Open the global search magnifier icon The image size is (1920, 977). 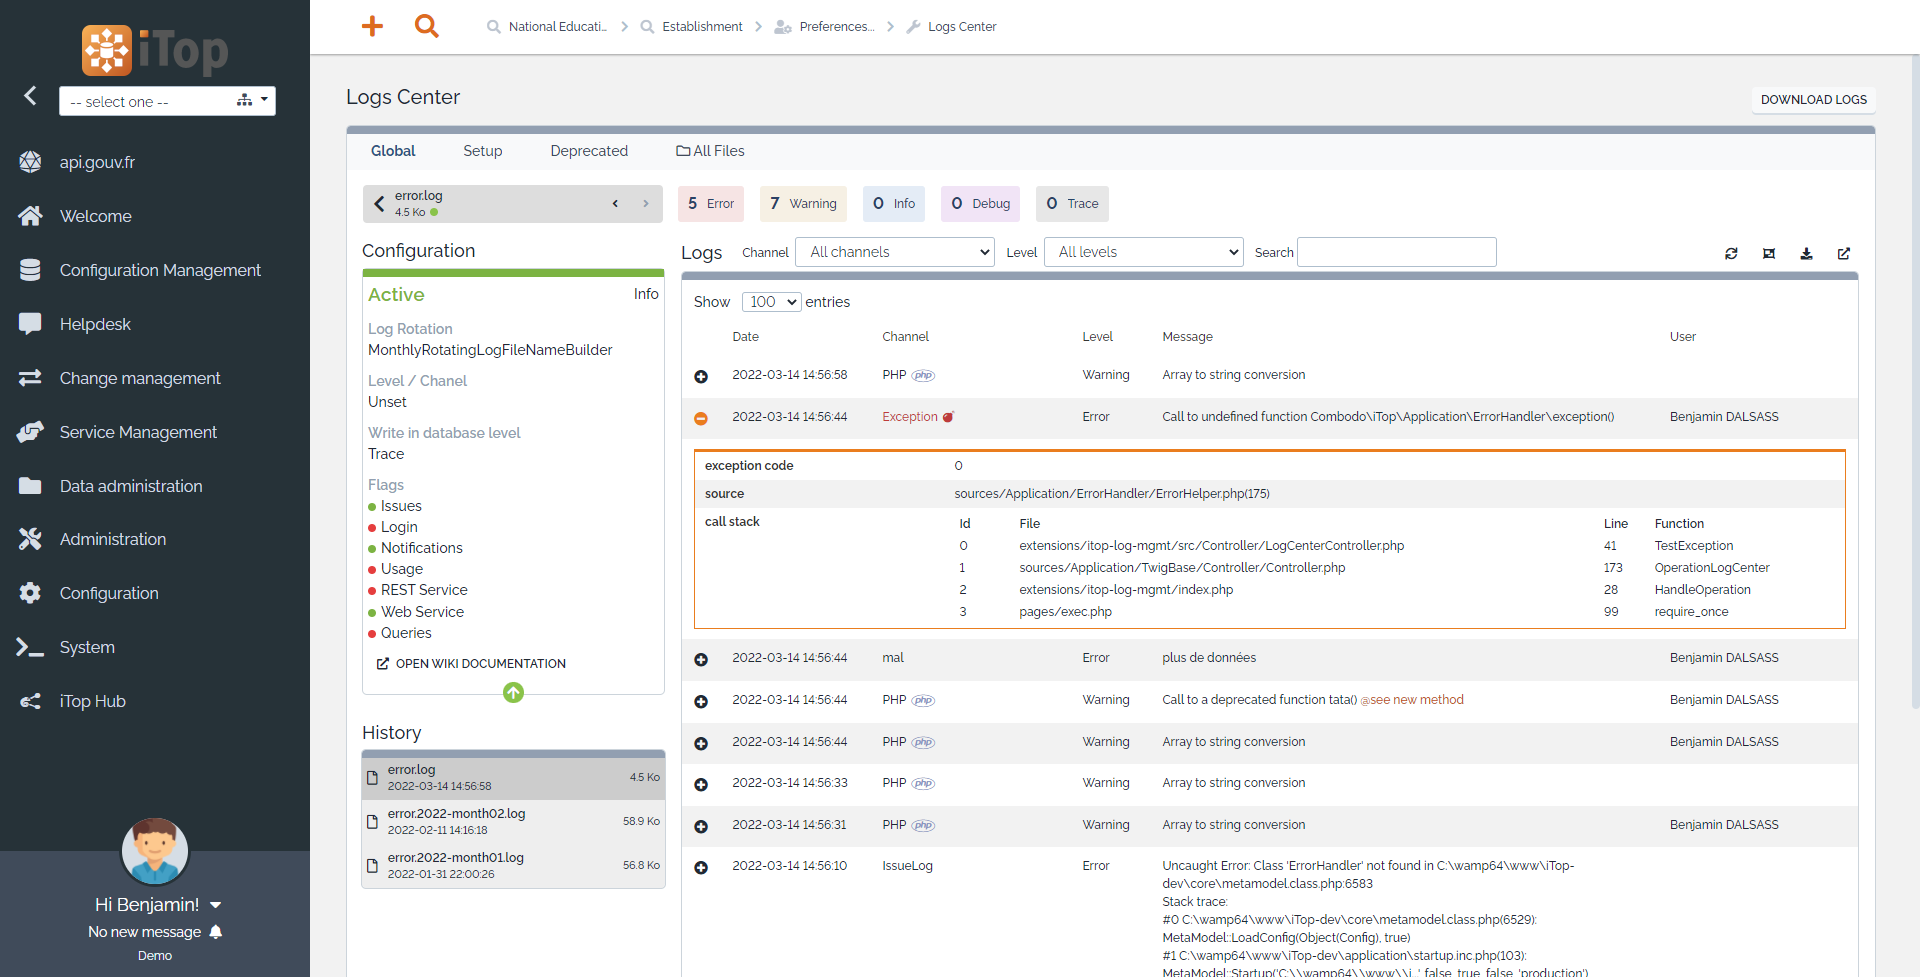click(426, 26)
